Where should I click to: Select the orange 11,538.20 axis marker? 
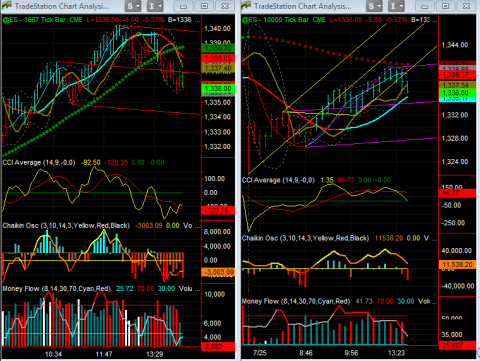(457, 265)
